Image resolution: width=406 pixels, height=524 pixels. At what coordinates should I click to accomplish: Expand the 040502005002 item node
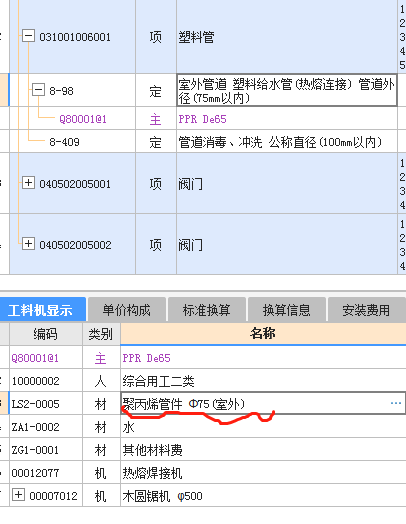point(28,244)
